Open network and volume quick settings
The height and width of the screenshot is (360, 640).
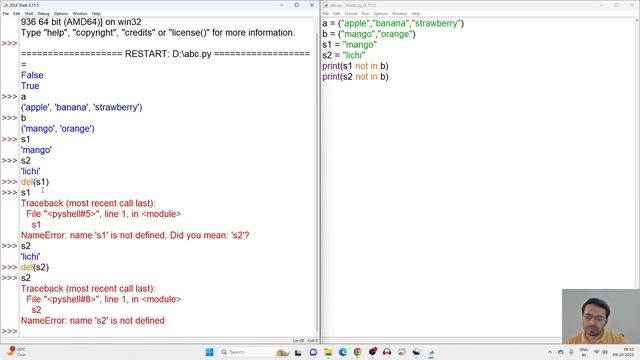[x=600, y=352]
